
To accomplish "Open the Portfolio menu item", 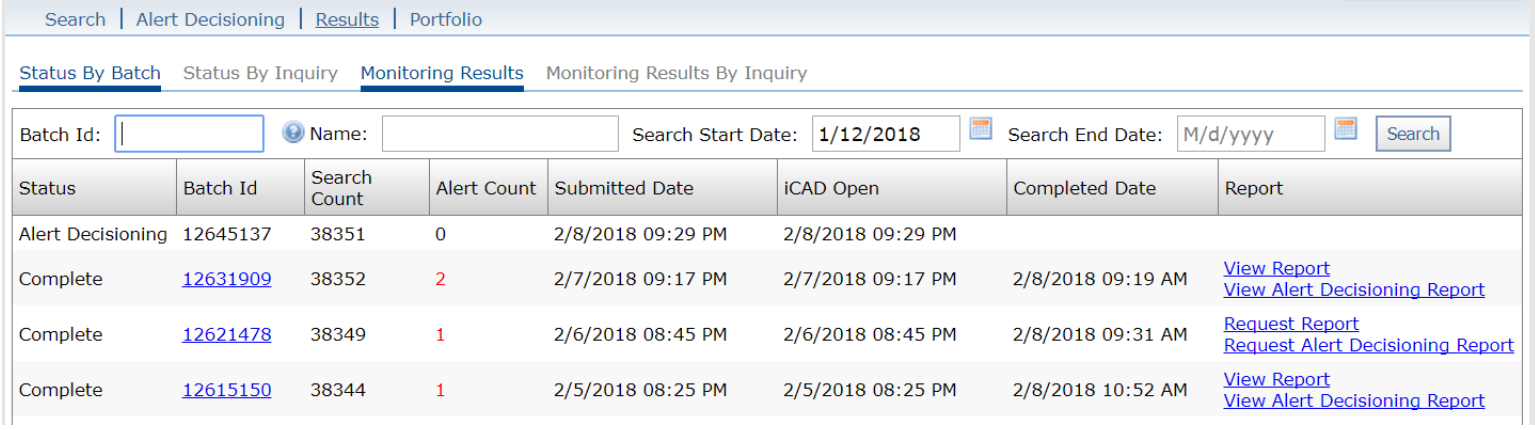I will click(x=446, y=19).
